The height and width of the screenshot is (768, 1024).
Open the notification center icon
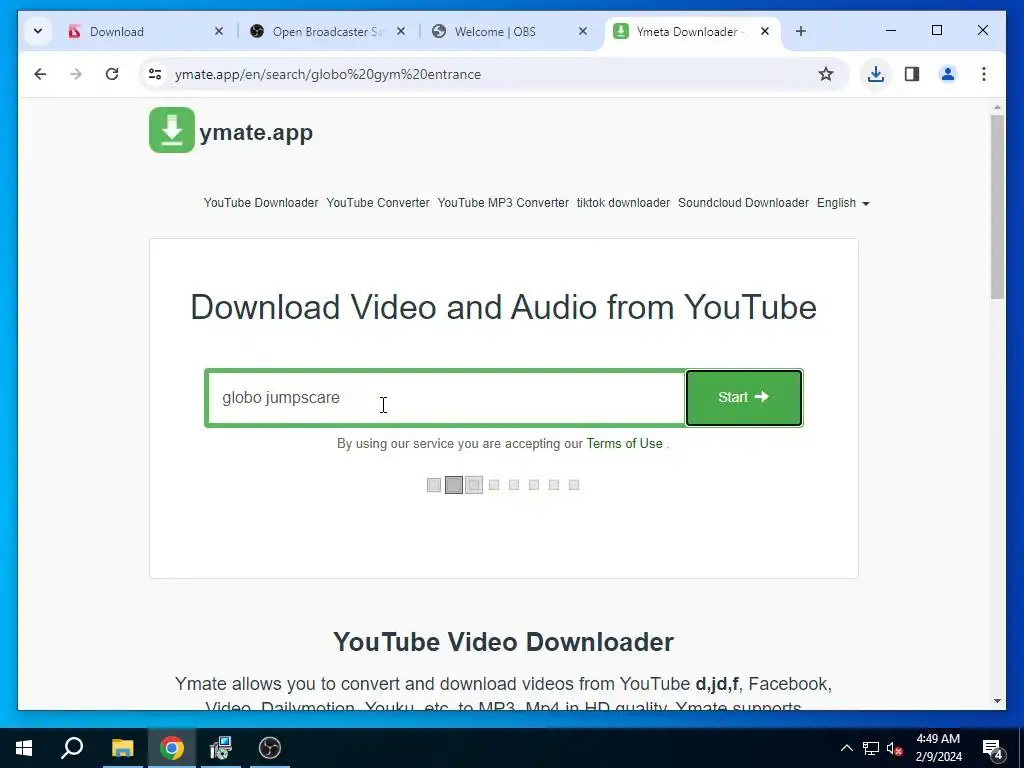coord(993,749)
